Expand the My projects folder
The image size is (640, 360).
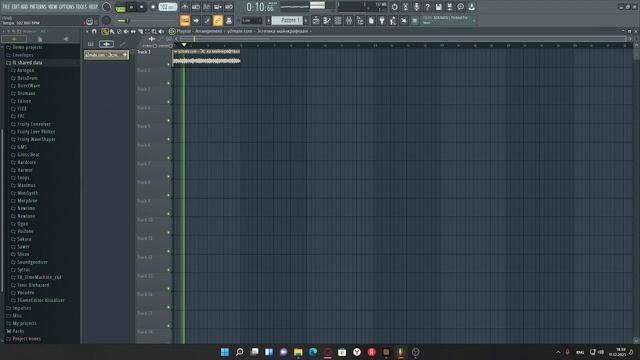pos(24,323)
